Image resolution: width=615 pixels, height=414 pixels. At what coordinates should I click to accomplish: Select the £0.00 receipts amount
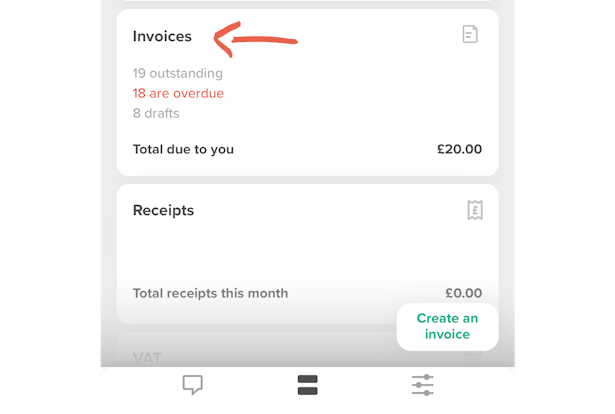pyautogui.click(x=463, y=293)
